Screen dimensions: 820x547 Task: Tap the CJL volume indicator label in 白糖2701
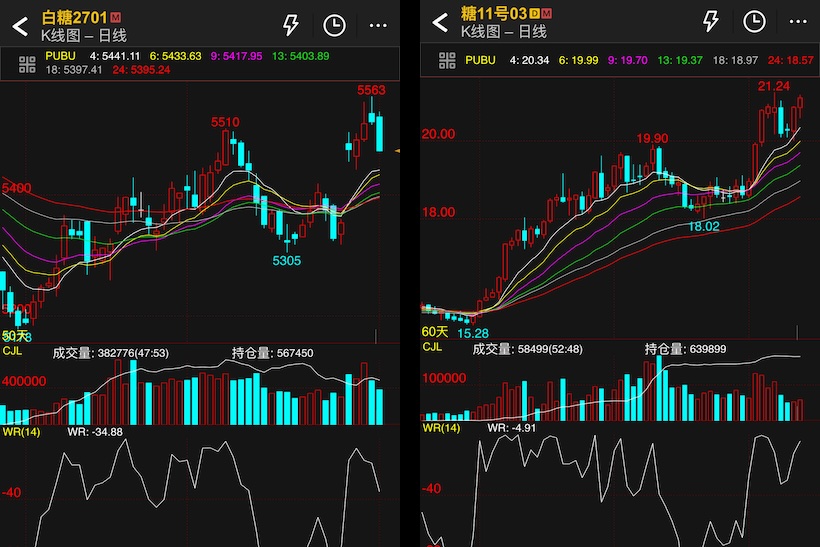pos(12,350)
